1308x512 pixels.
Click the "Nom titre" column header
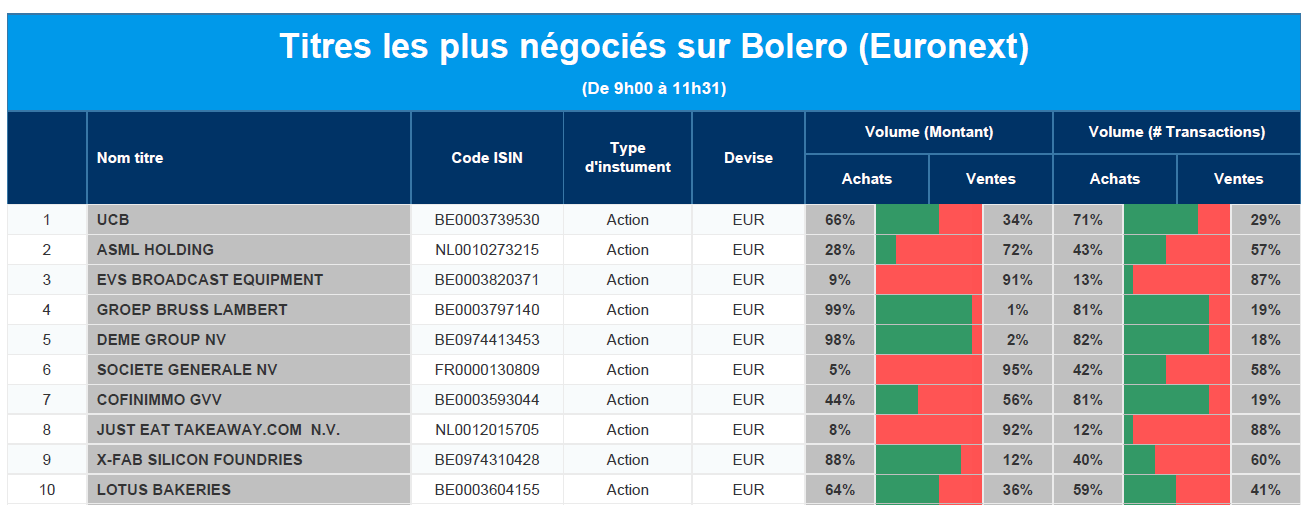[x=130, y=158]
